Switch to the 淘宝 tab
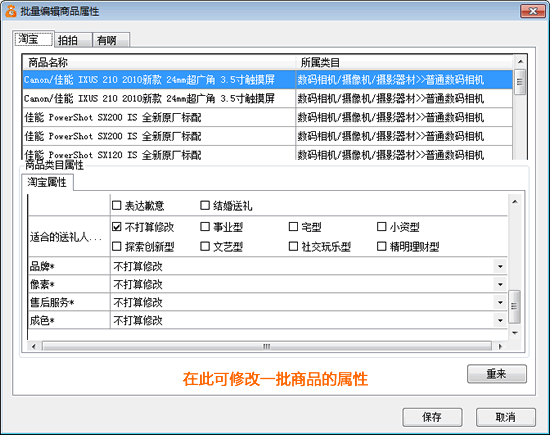The image size is (550, 435). coord(34,39)
